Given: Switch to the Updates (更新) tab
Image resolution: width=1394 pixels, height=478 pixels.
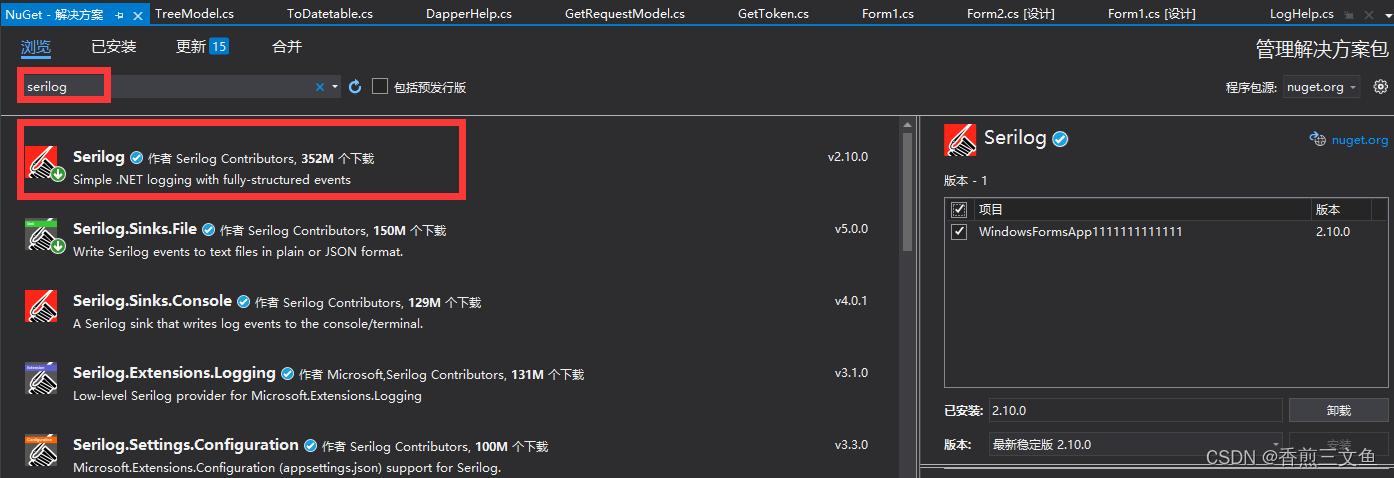Looking at the screenshot, I should [191, 47].
